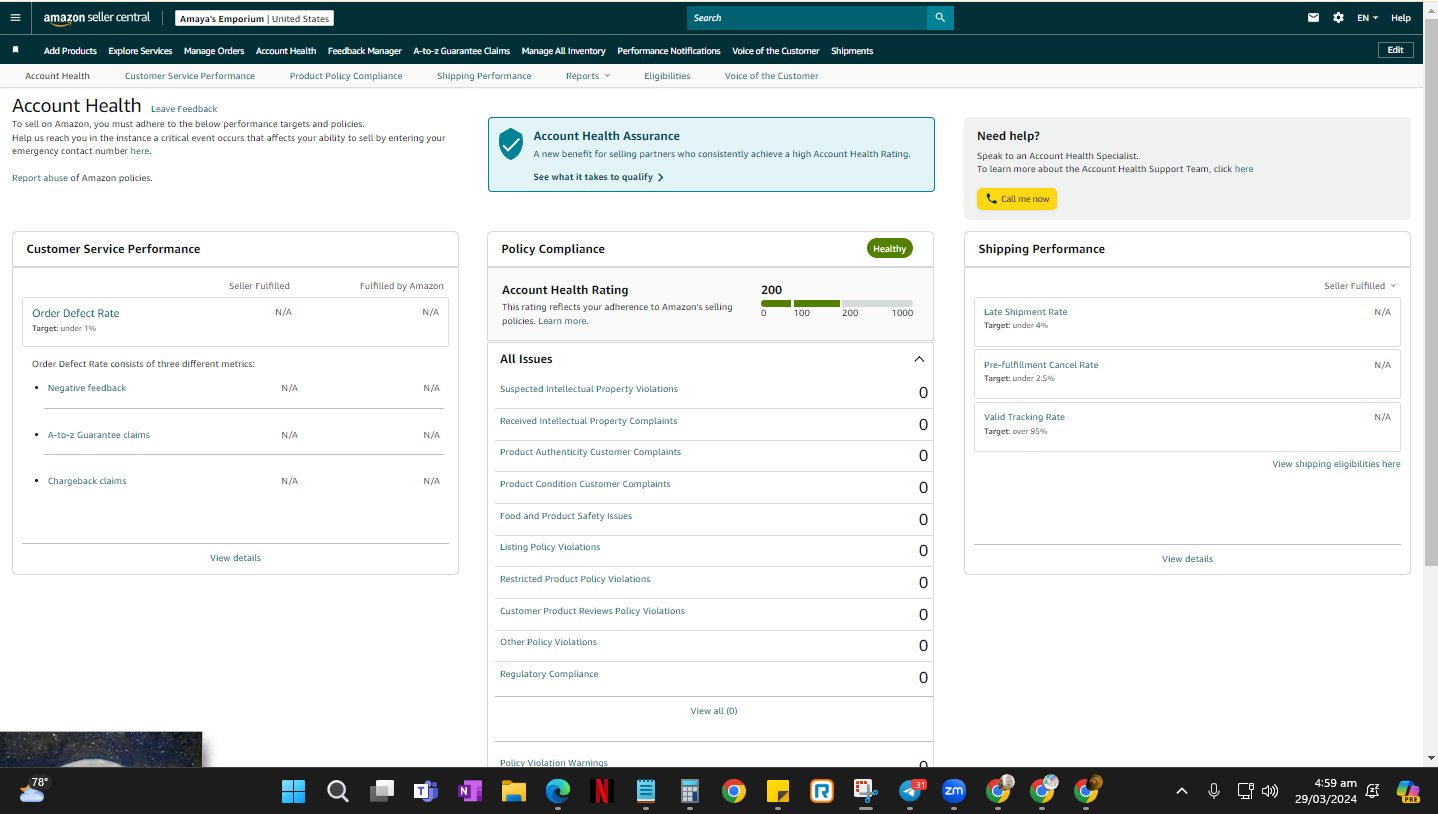Open Feedback Manager
The height and width of the screenshot is (814, 1438).
pyautogui.click(x=365, y=51)
